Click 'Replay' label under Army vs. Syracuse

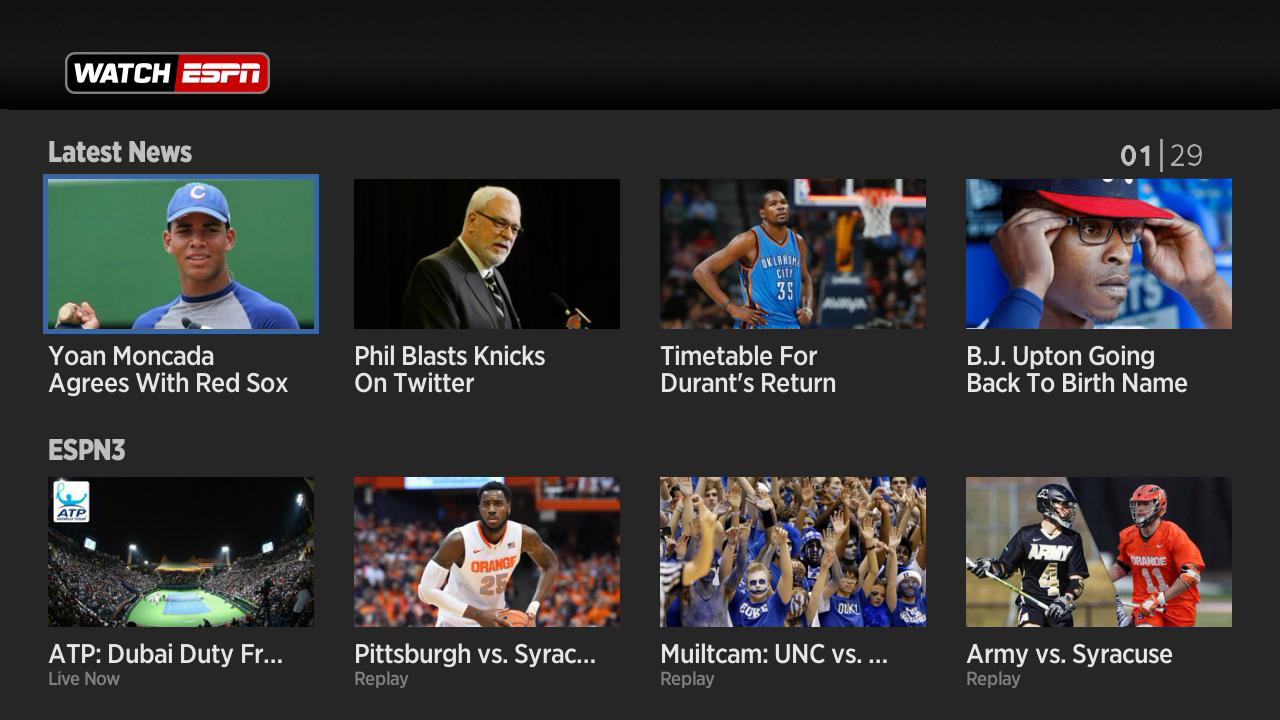(993, 679)
